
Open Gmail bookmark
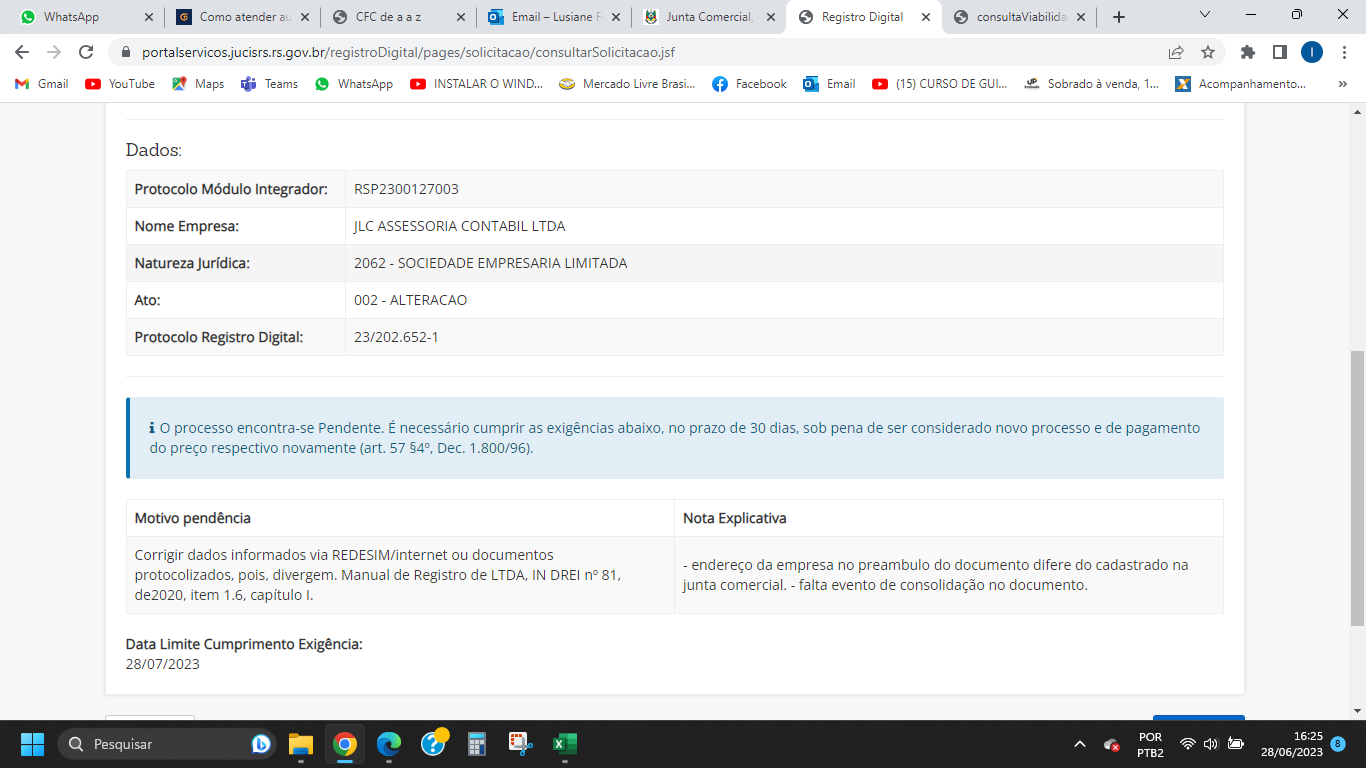(42, 84)
